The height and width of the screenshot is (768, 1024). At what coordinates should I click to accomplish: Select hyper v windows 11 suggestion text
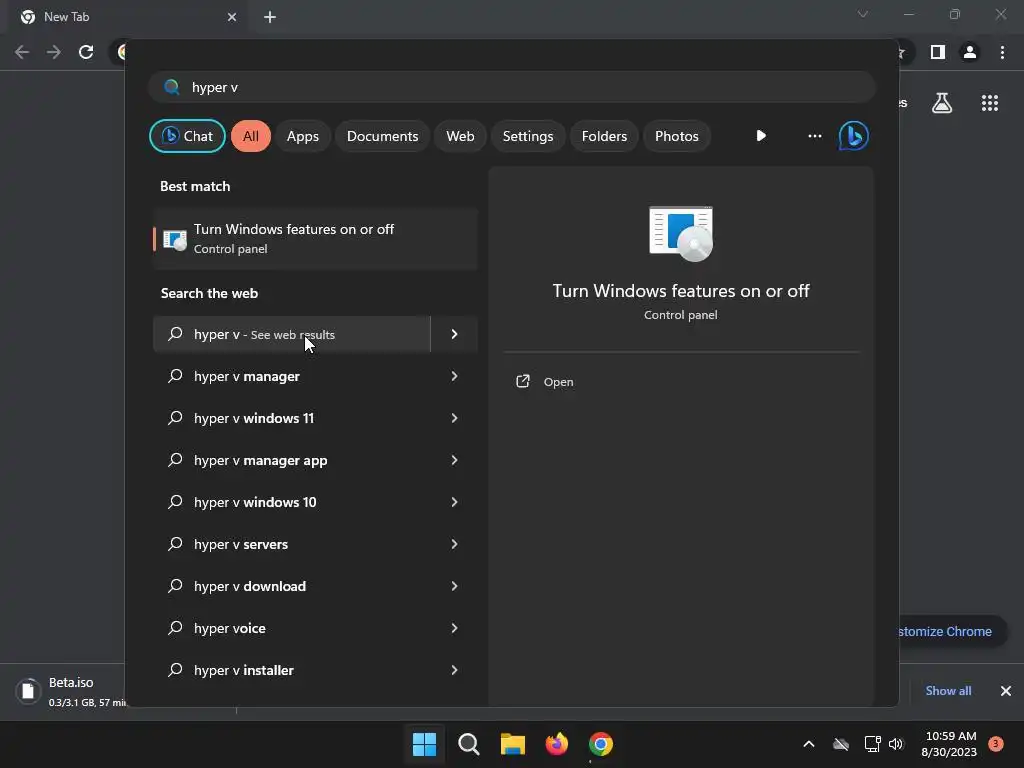[254, 418]
